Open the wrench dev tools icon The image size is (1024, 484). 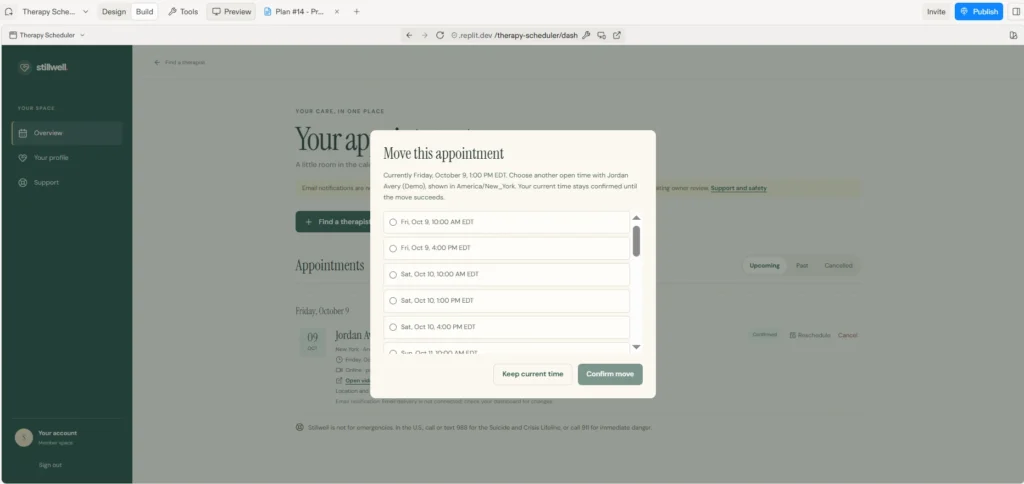(x=586, y=35)
